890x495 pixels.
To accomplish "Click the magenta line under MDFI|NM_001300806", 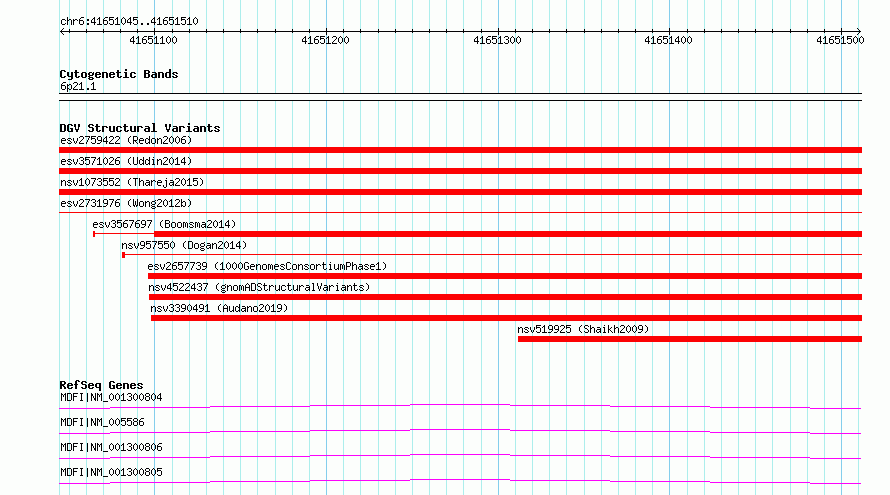I will [460, 456].
